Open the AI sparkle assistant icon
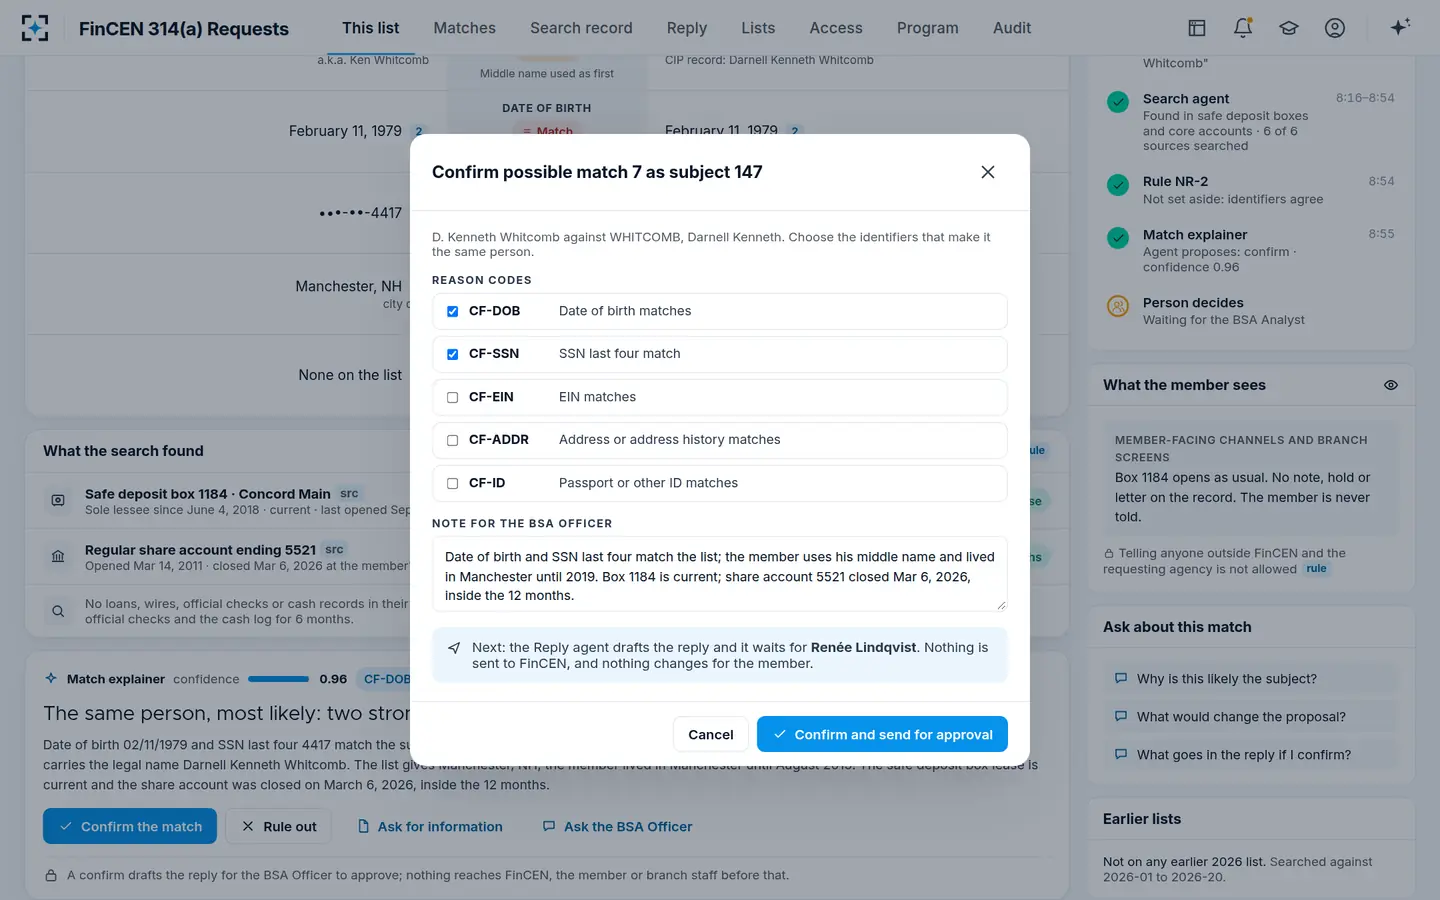1440x900 pixels. click(x=1400, y=27)
